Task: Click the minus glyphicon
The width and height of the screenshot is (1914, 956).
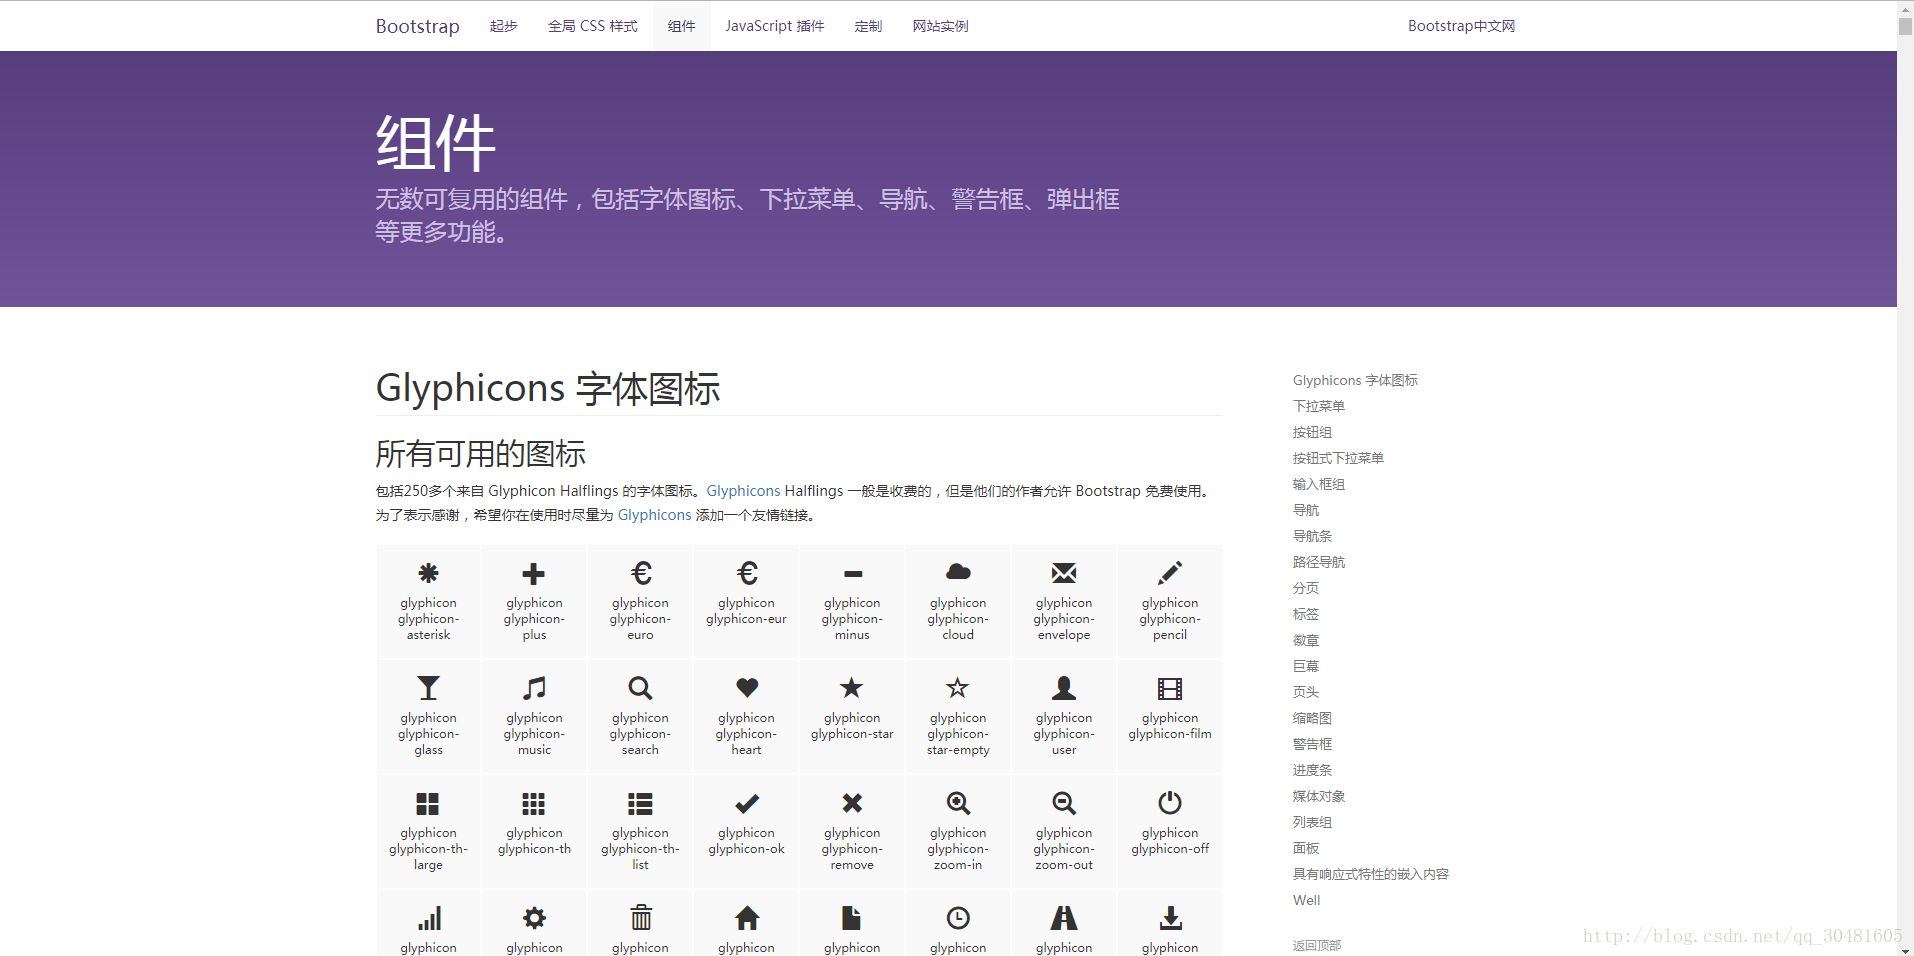Action: point(853,574)
